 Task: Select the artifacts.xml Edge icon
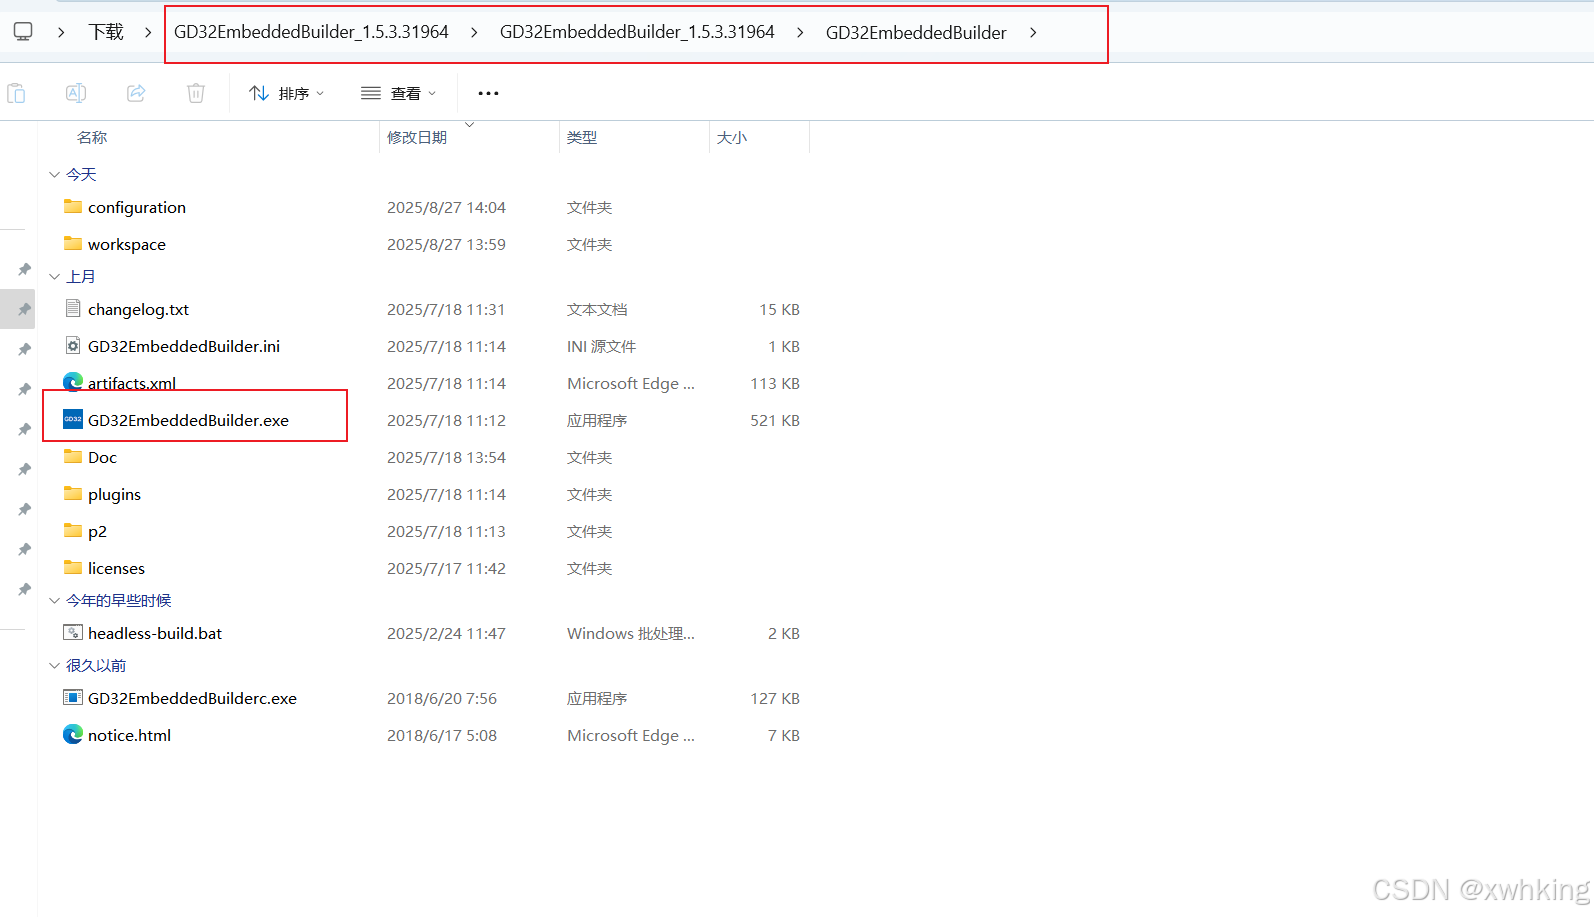(x=73, y=383)
